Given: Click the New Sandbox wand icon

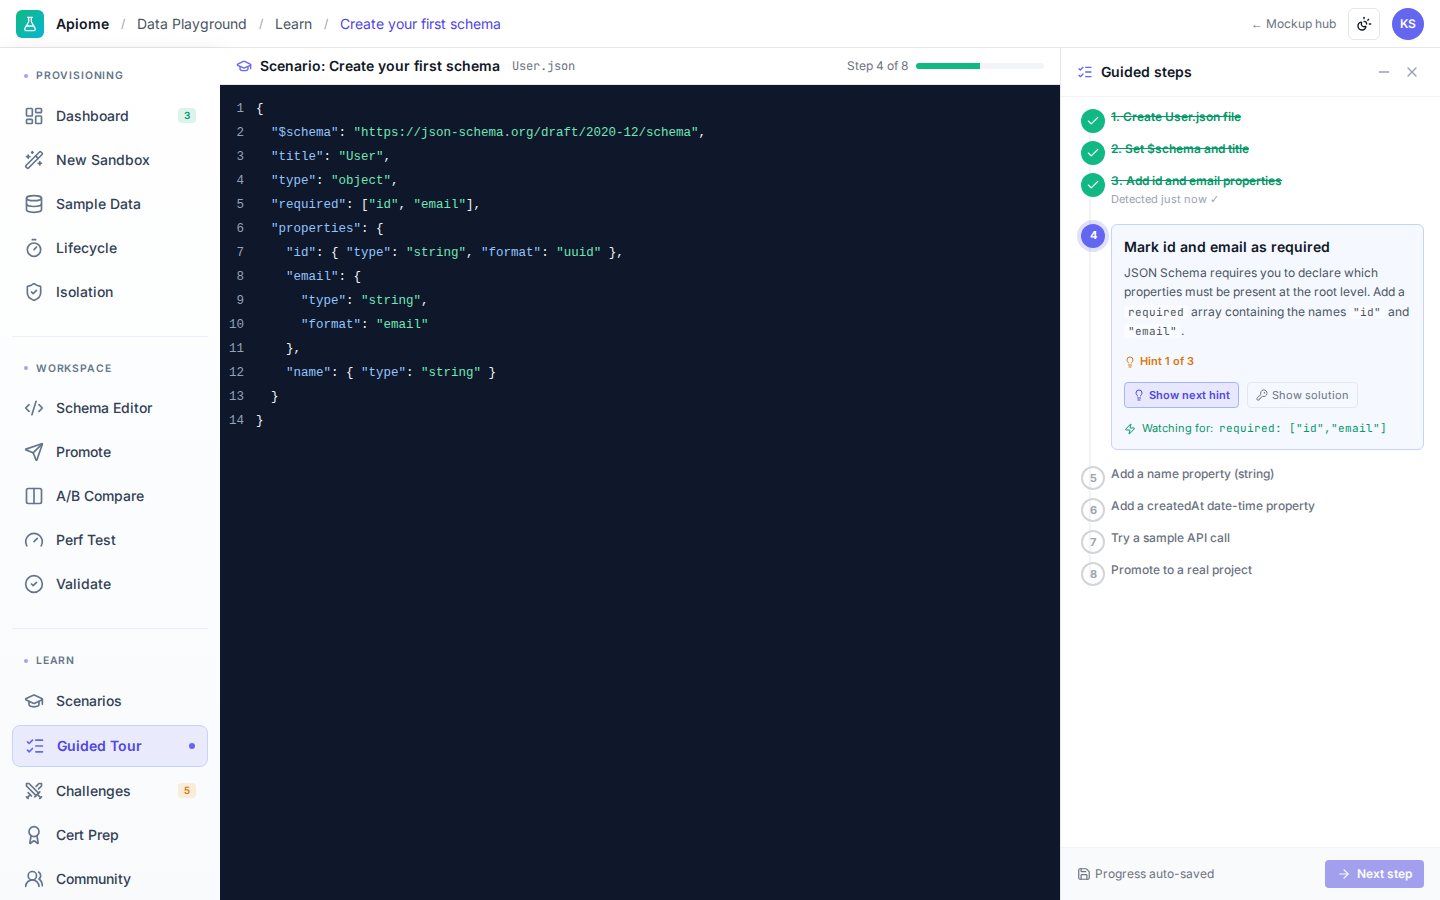Looking at the screenshot, I should point(34,160).
